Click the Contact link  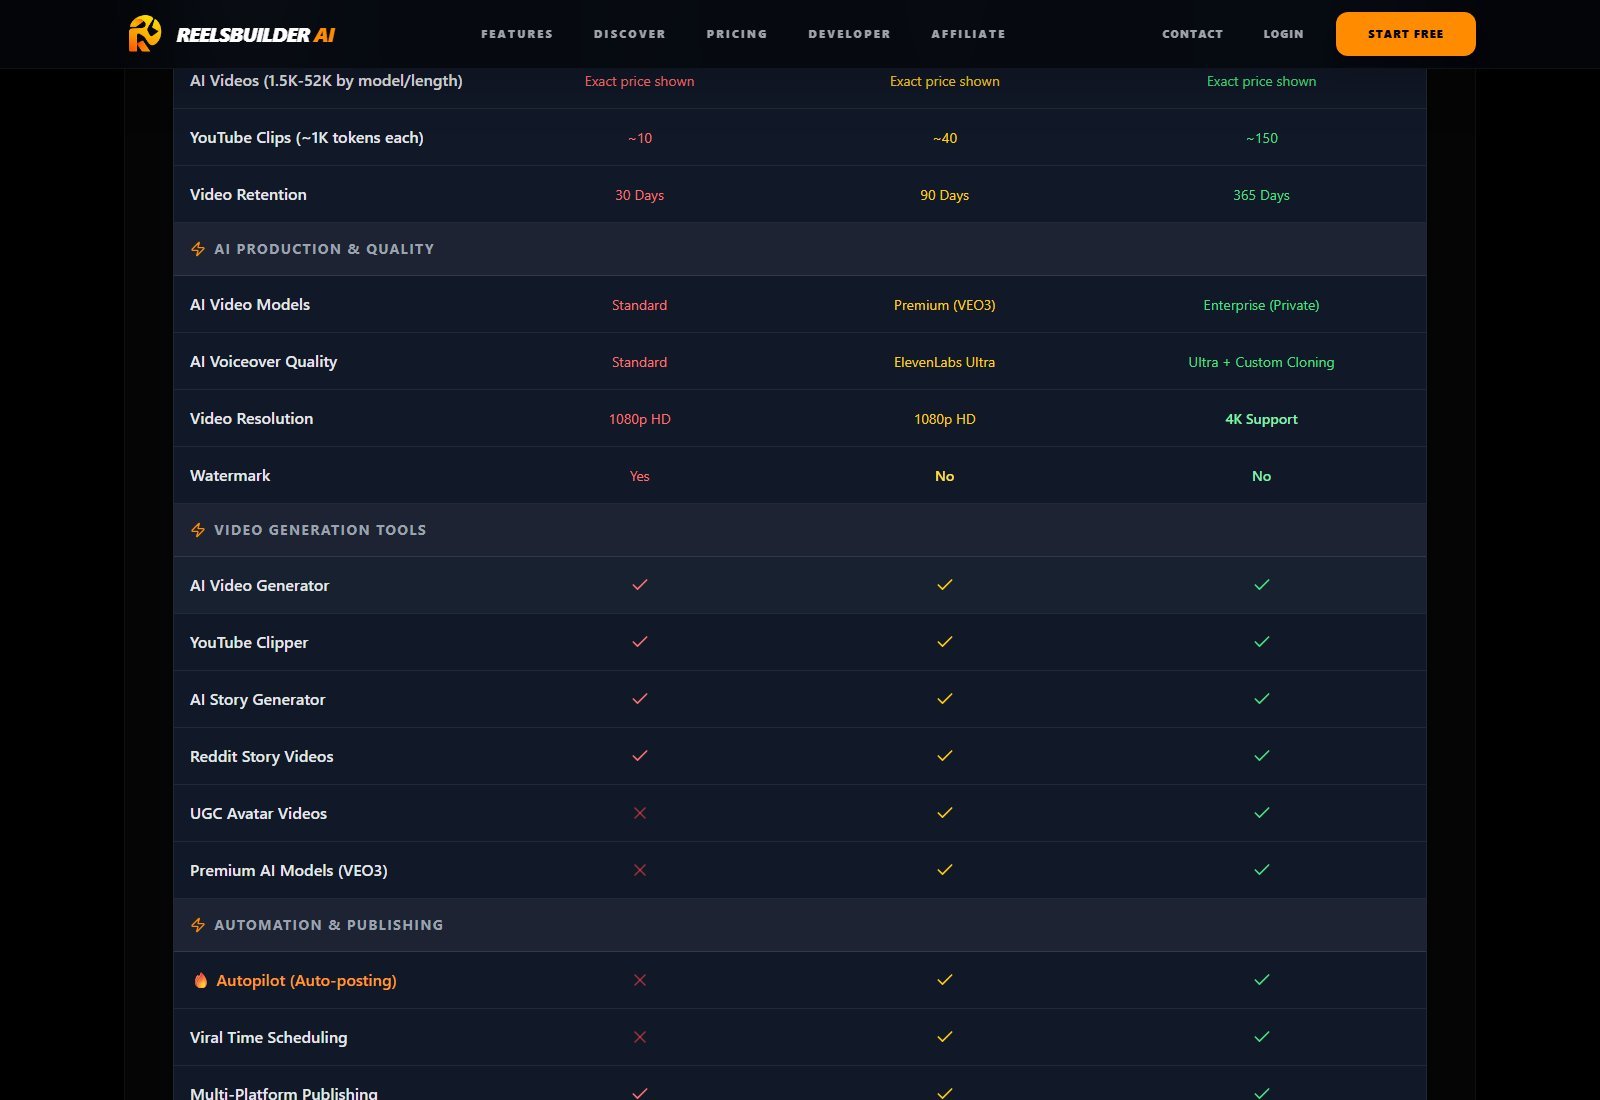tap(1193, 34)
